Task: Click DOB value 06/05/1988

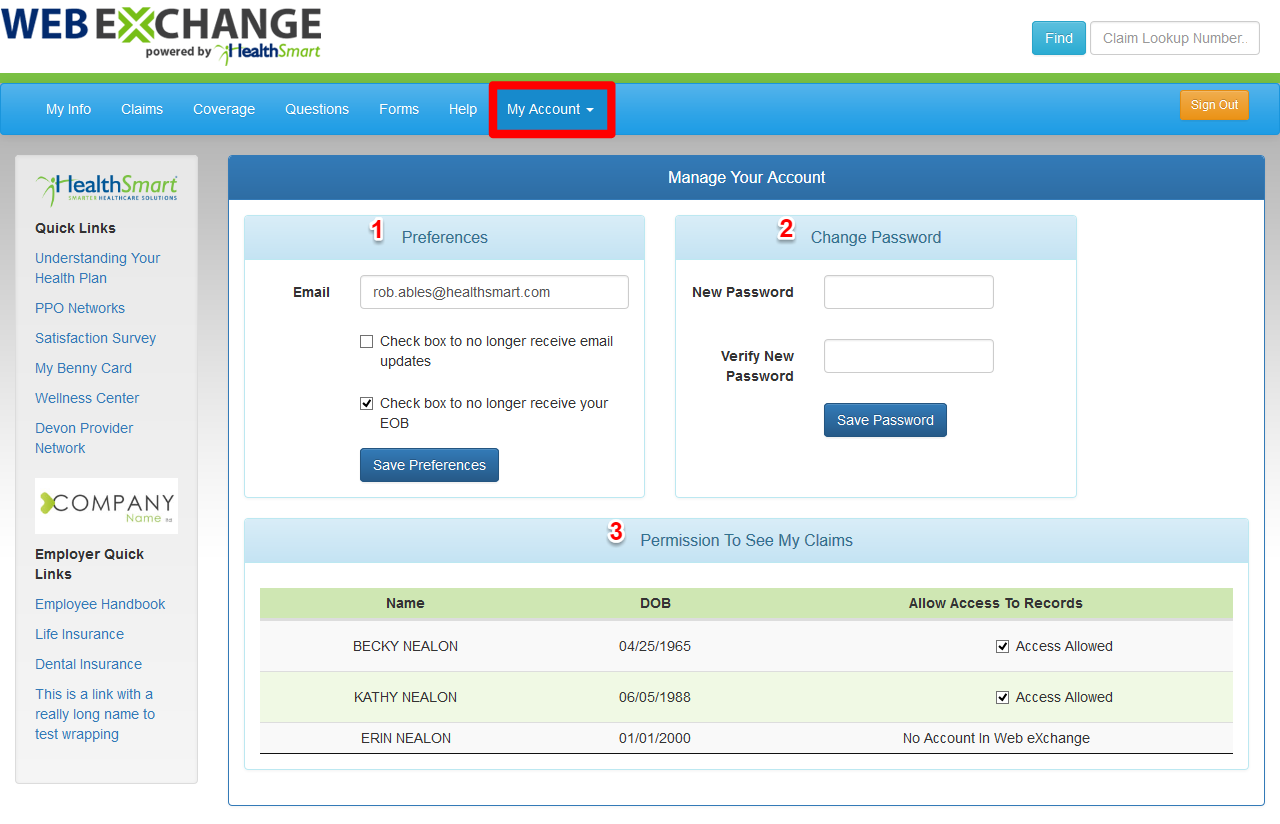Action: (655, 697)
